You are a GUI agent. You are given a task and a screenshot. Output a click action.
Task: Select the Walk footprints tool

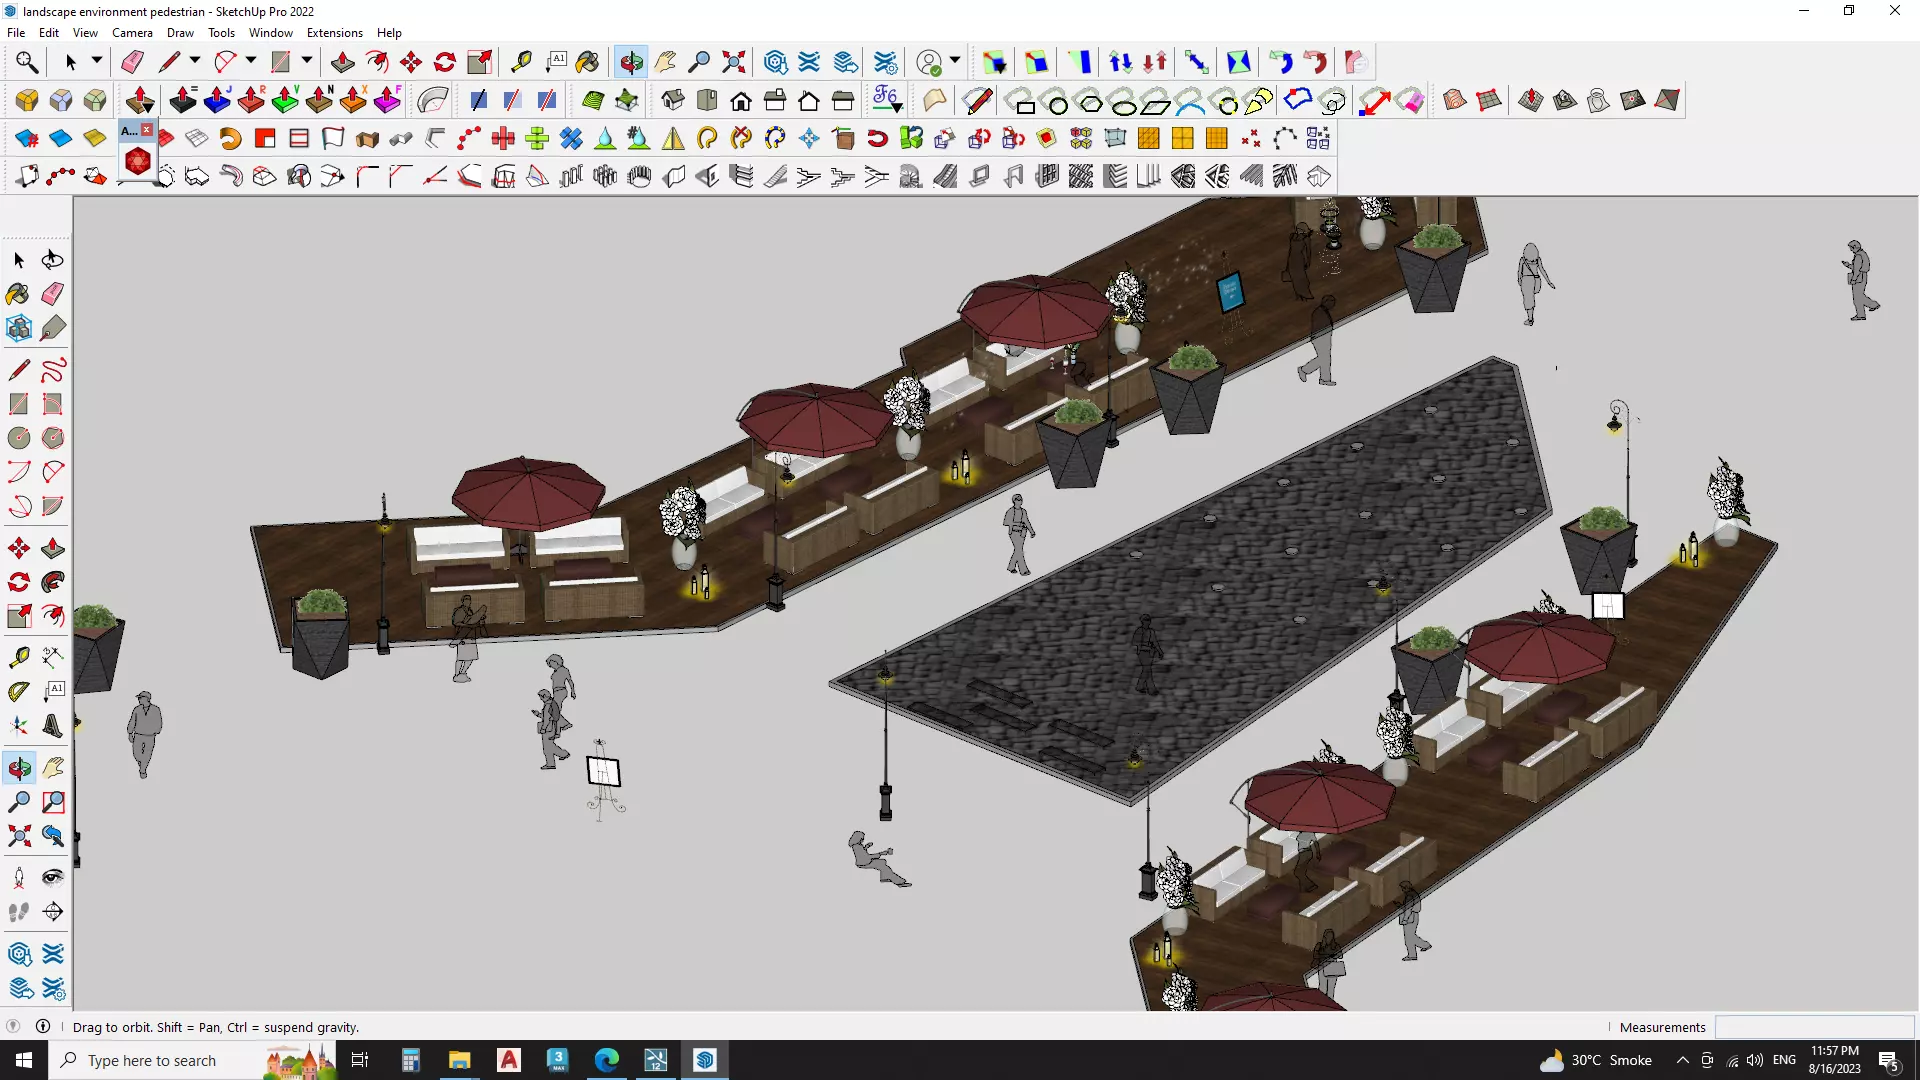pos(19,911)
